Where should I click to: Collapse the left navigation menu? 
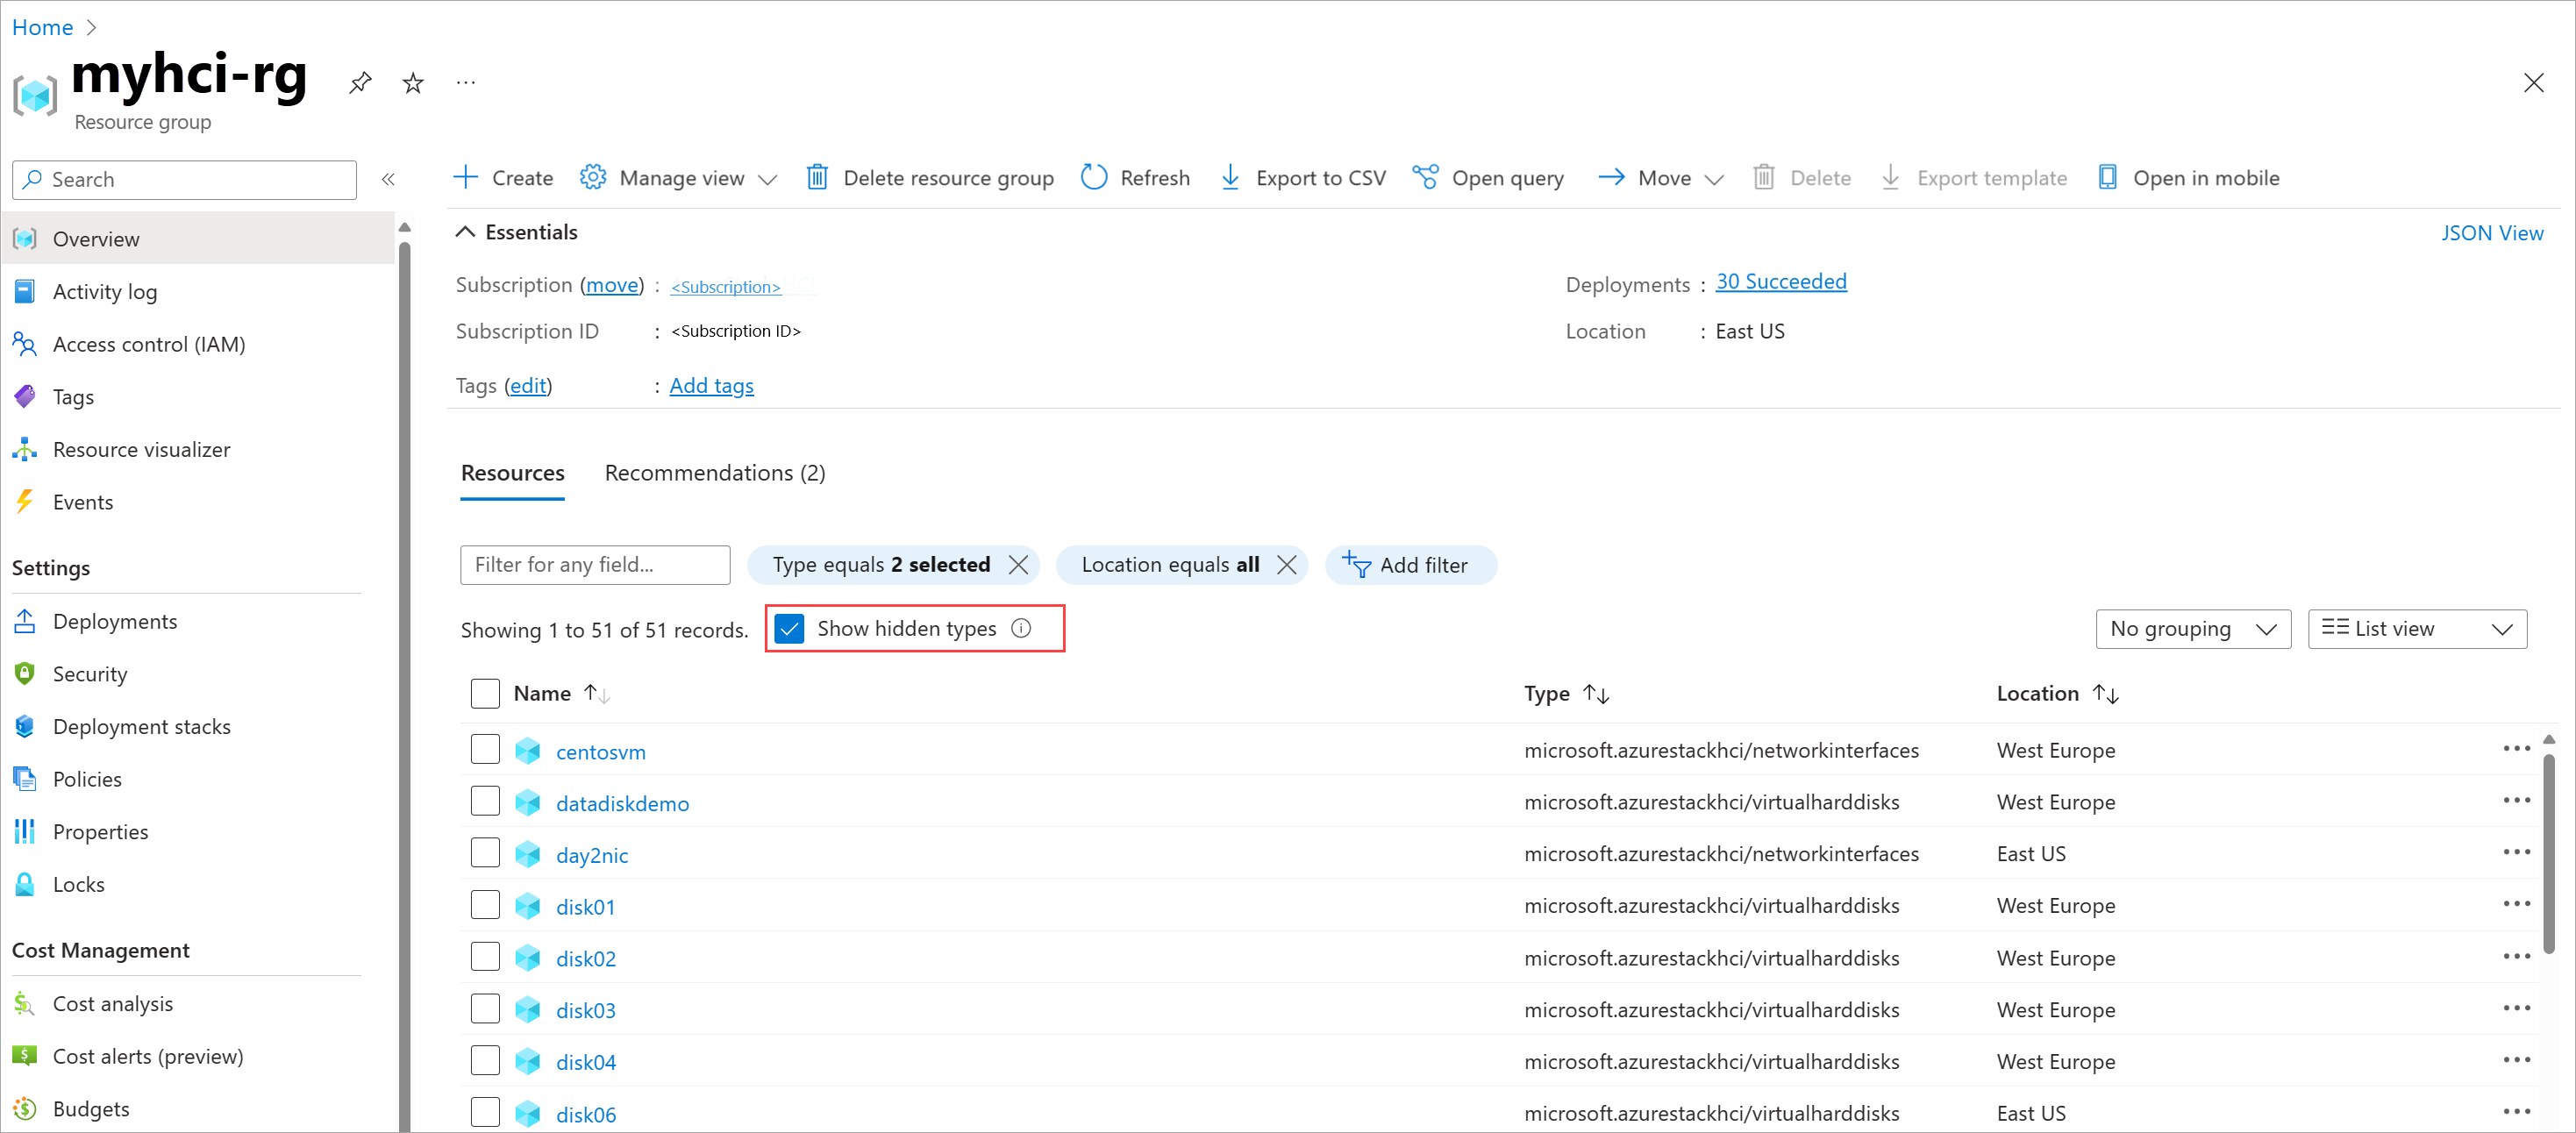point(388,179)
